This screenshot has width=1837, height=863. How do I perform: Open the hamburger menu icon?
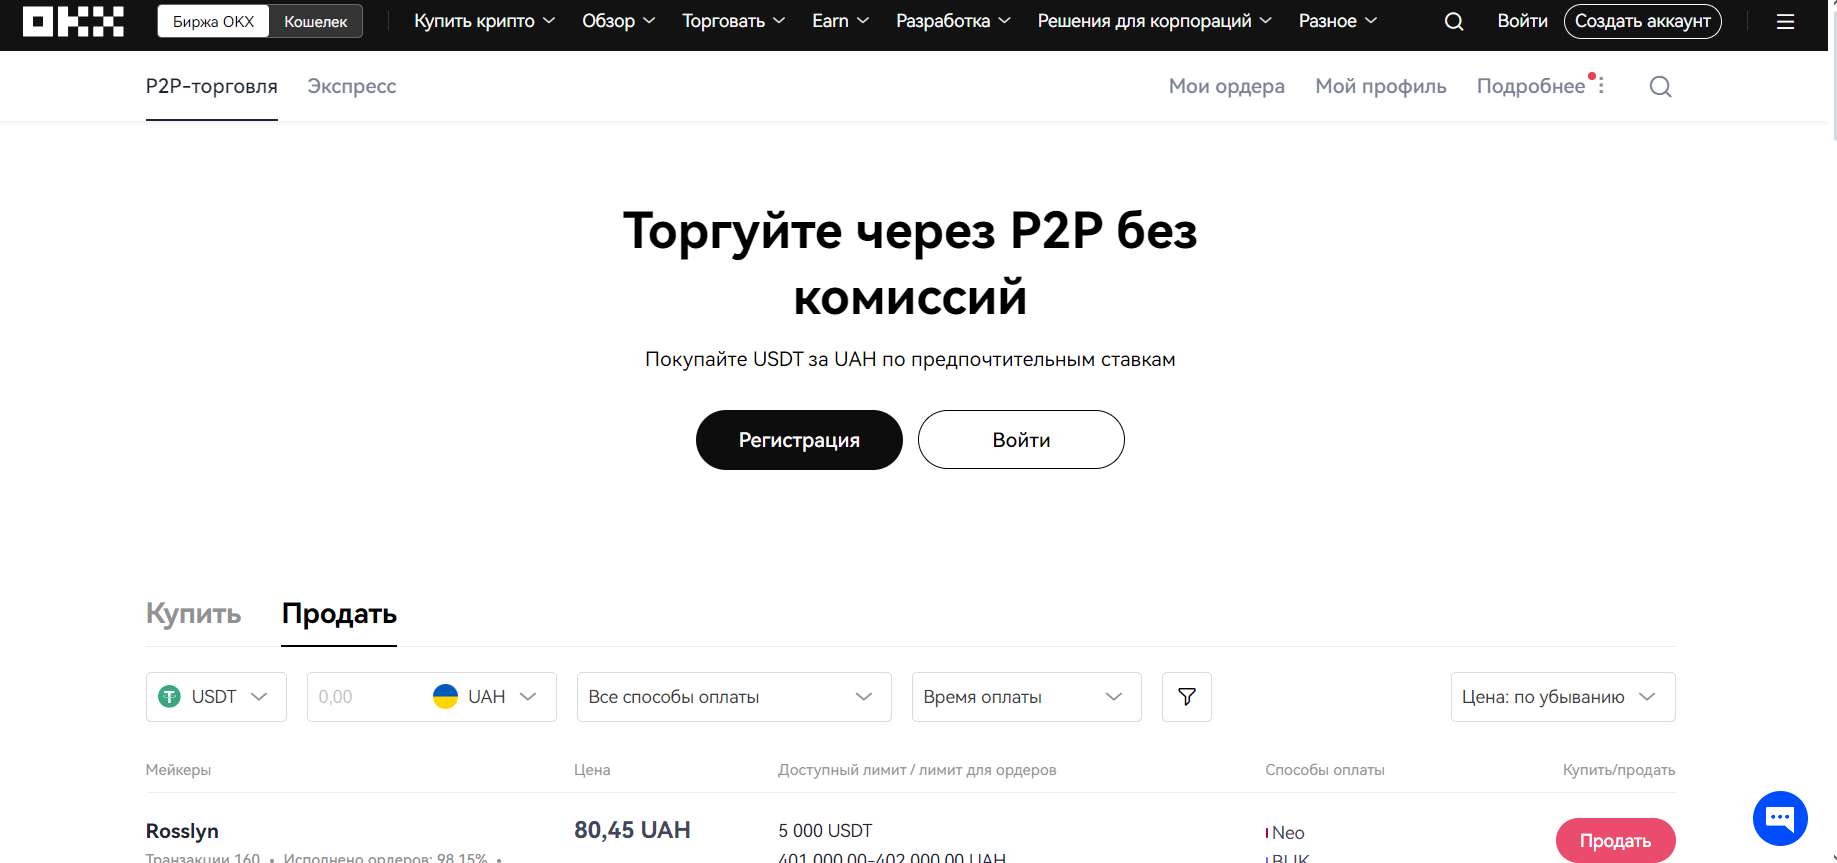1785,21
